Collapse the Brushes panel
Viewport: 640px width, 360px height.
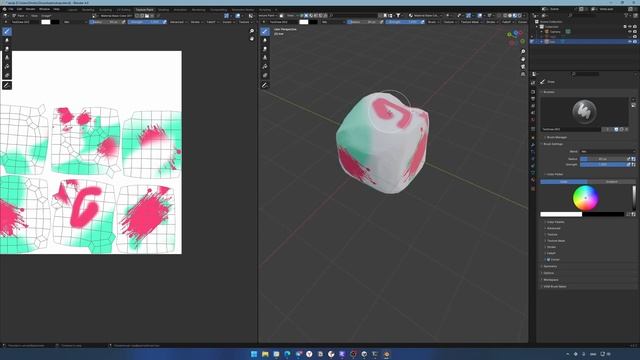coord(548,92)
